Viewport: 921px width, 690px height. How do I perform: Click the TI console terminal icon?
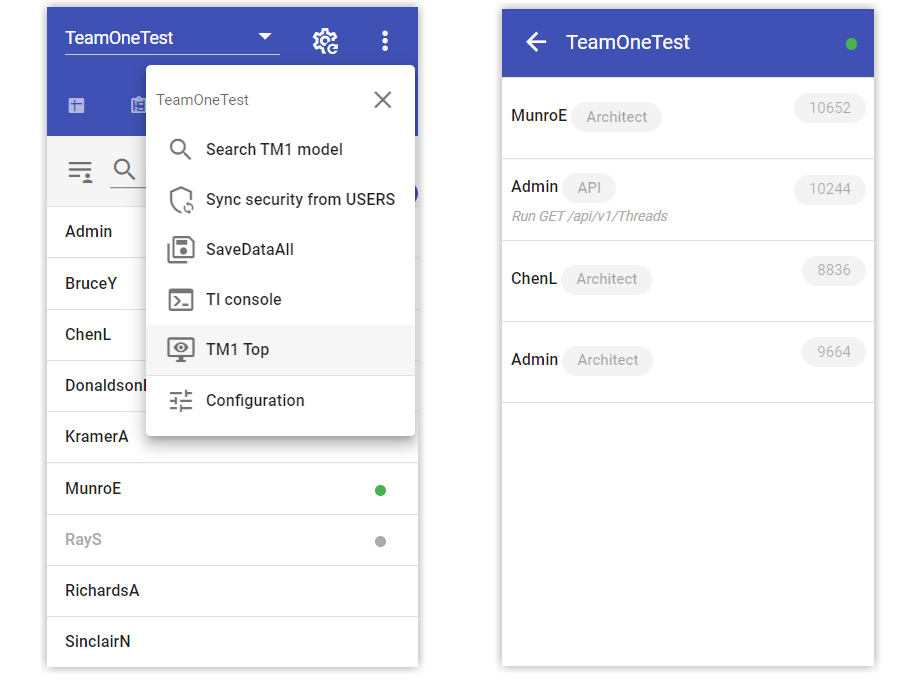click(x=181, y=299)
